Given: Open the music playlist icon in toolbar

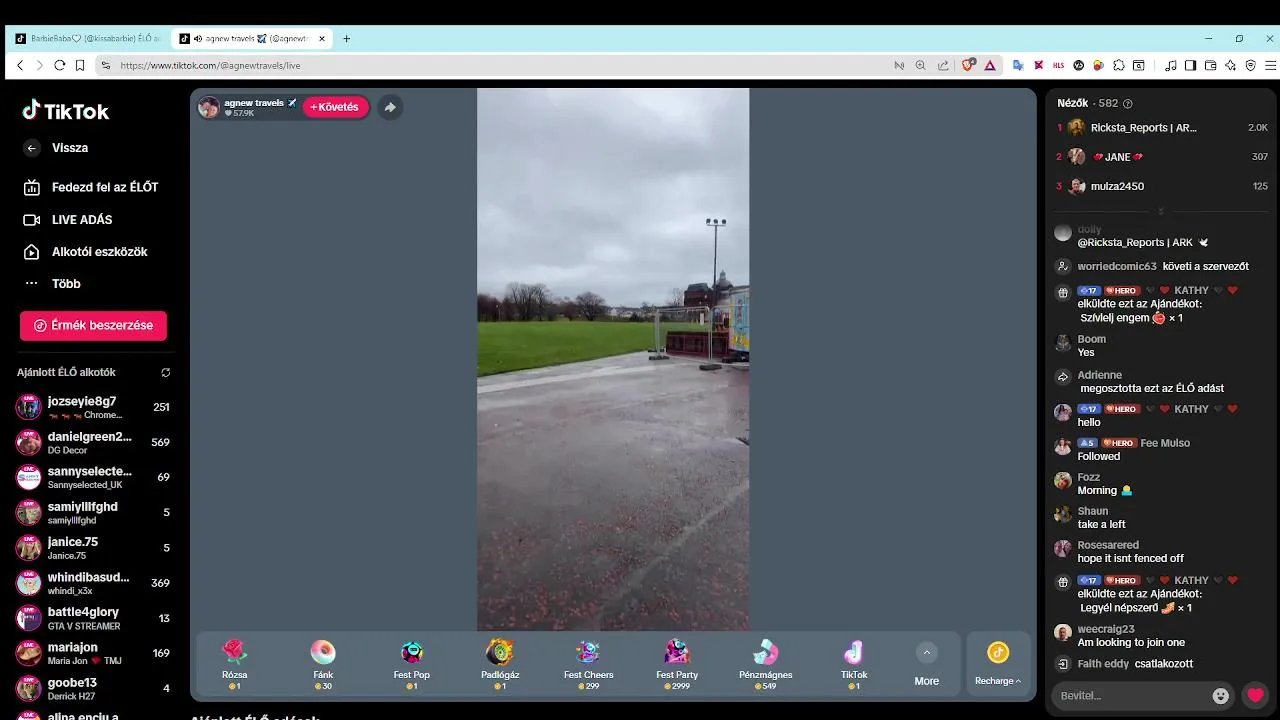Looking at the screenshot, I should coord(1171,65).
